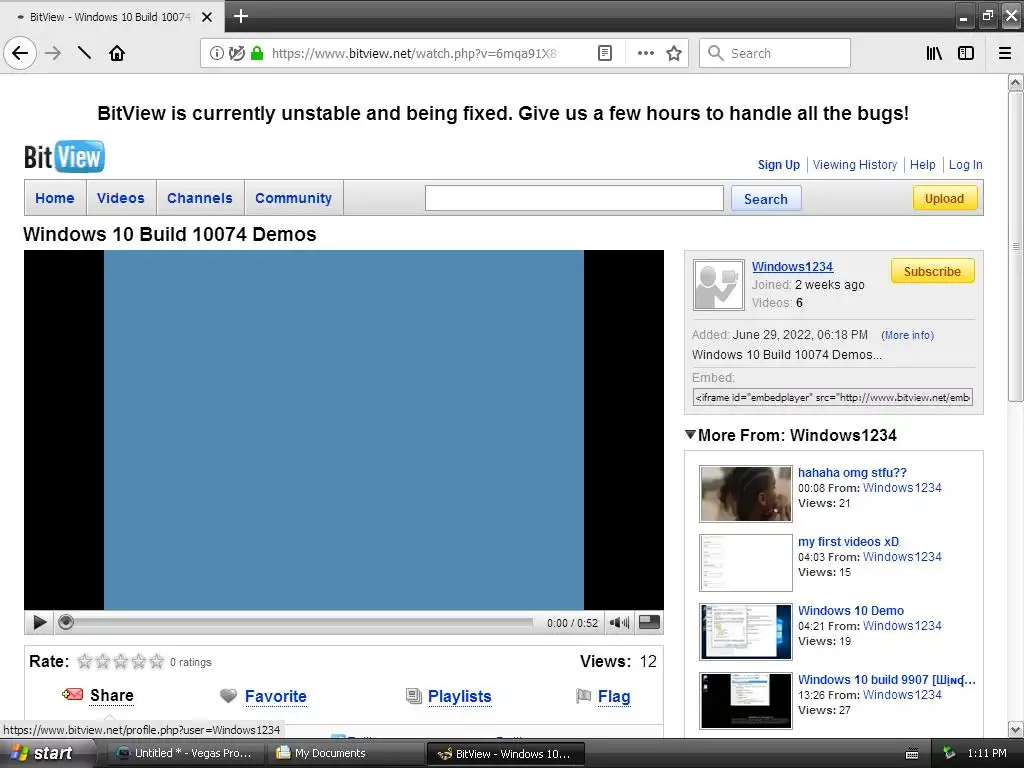Open the Library icon in toolbar
Screen dimensions: 1024x768
tap(934, 54)
